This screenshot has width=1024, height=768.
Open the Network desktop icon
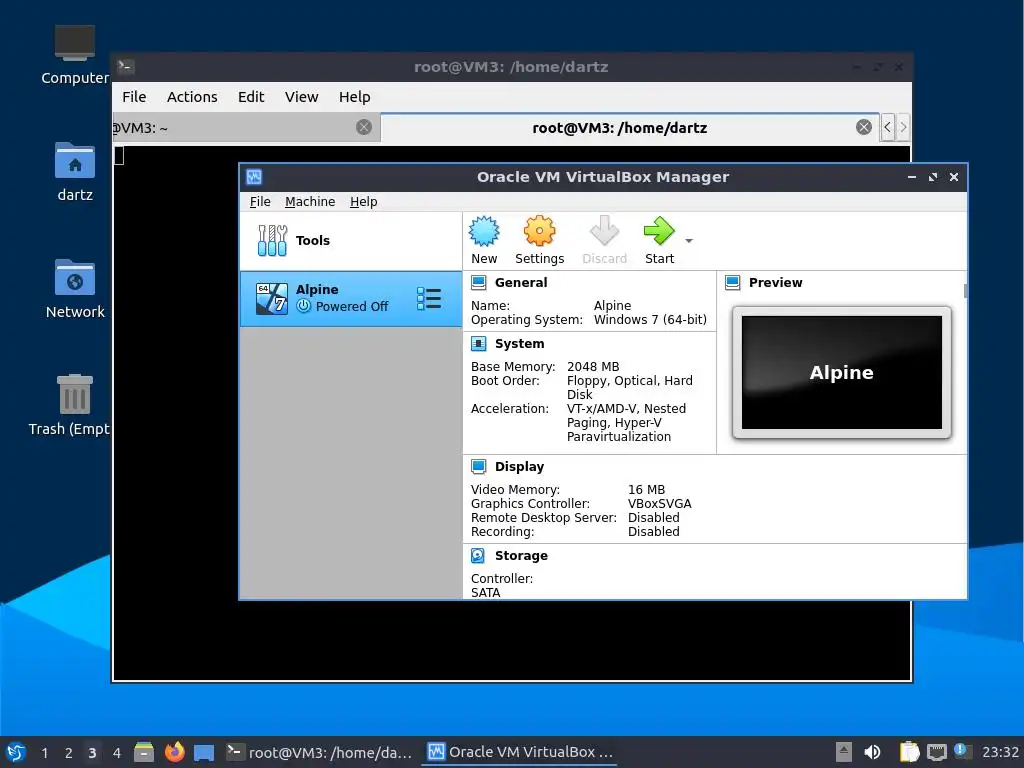[74, 289]
